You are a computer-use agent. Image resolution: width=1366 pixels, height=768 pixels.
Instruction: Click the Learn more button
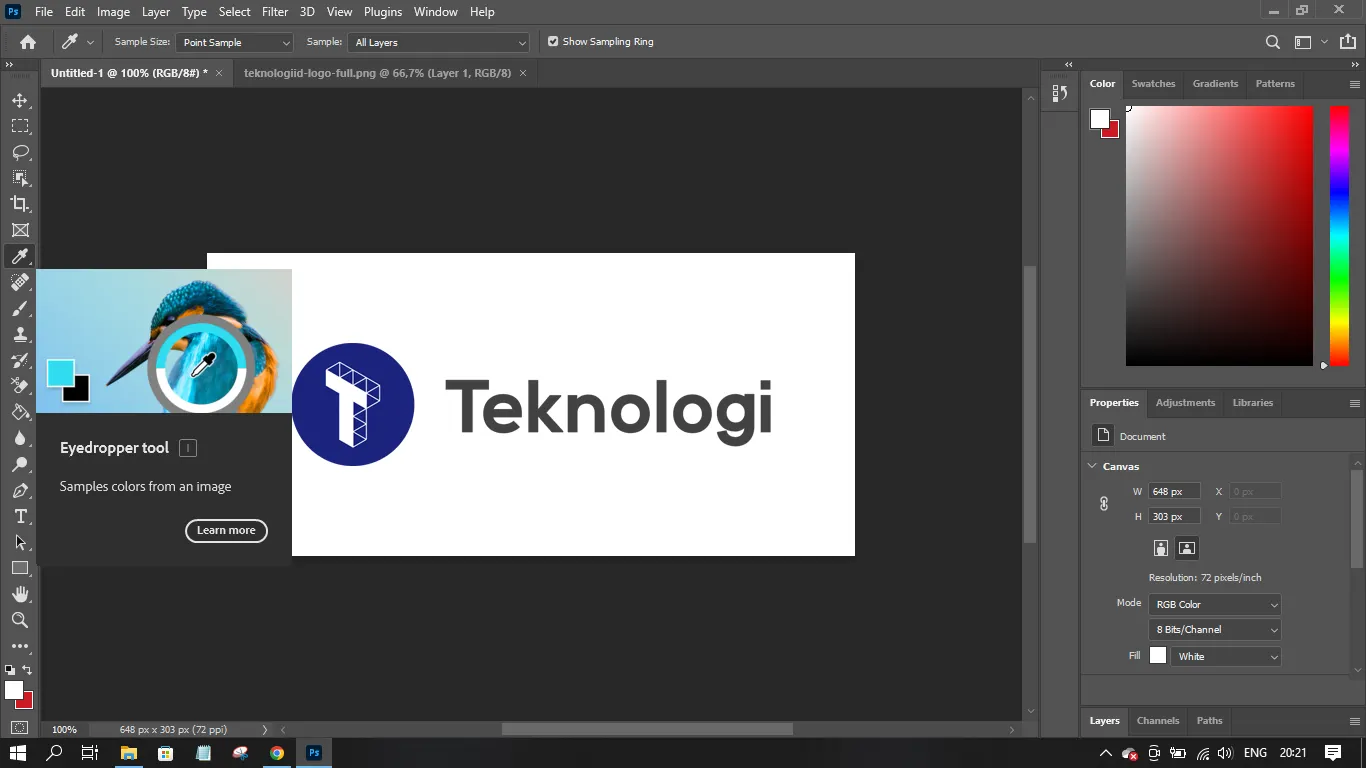[x=226, y=531]
